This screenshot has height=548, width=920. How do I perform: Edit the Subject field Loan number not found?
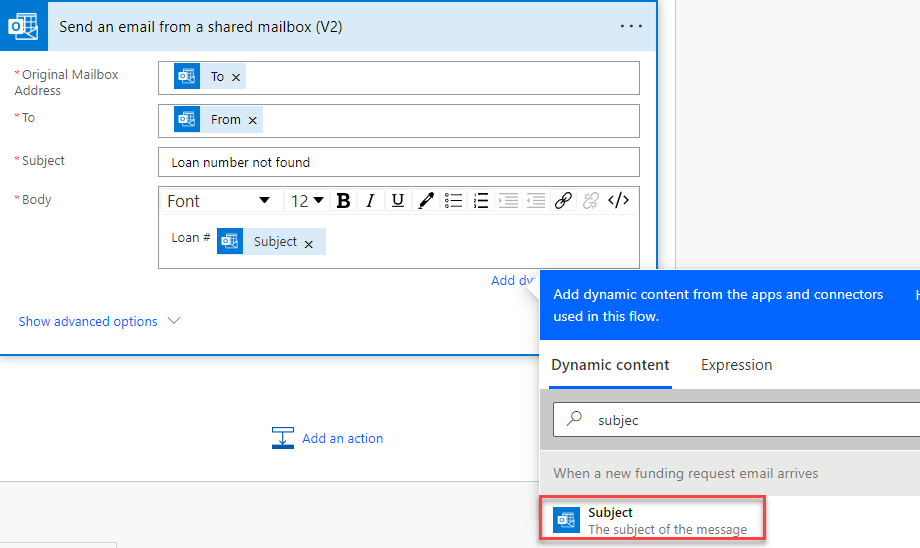pyautogui.click(x=398, y=162)
